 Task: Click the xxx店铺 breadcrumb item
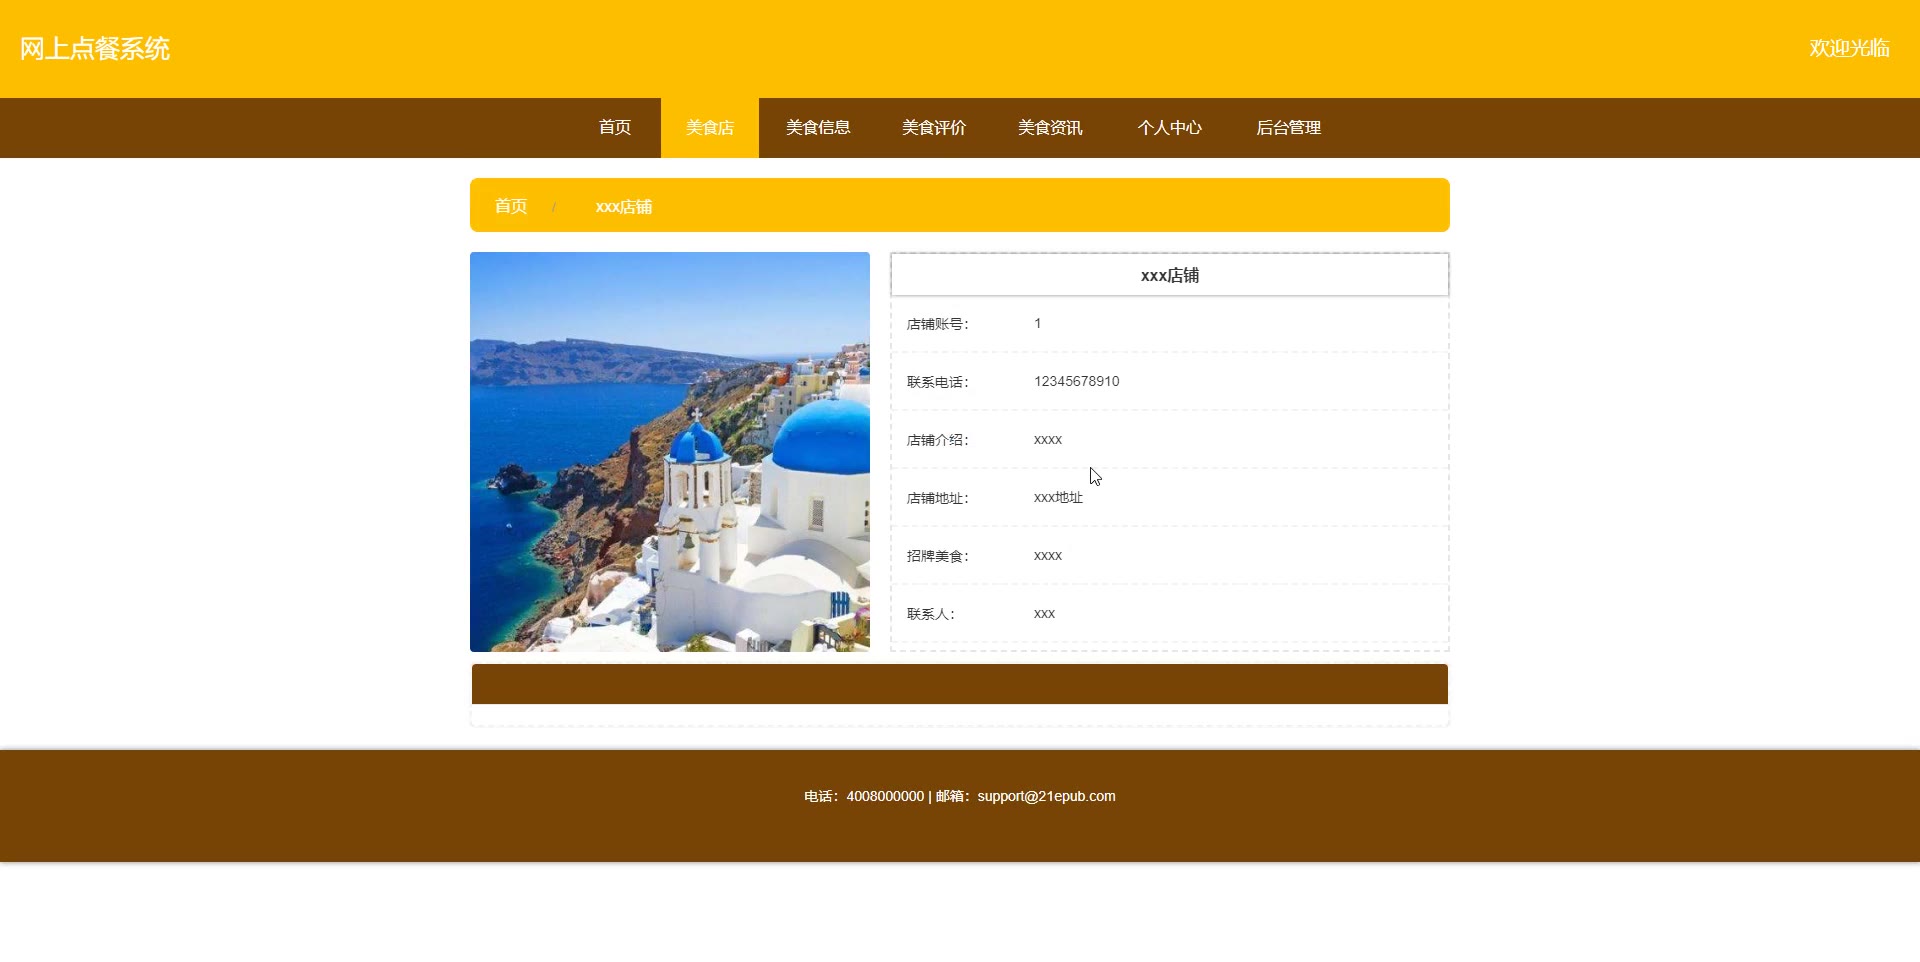point(623,207)
